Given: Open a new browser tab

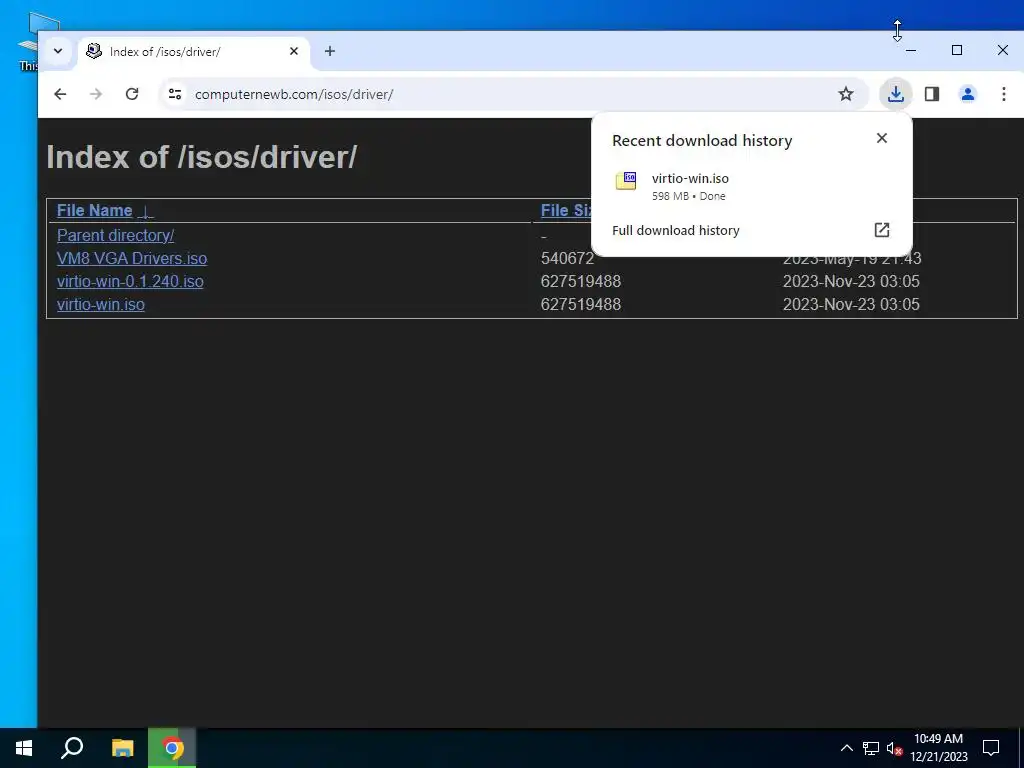Looking at the screenshot, I should pyautogui.click(x=330, y=51).
